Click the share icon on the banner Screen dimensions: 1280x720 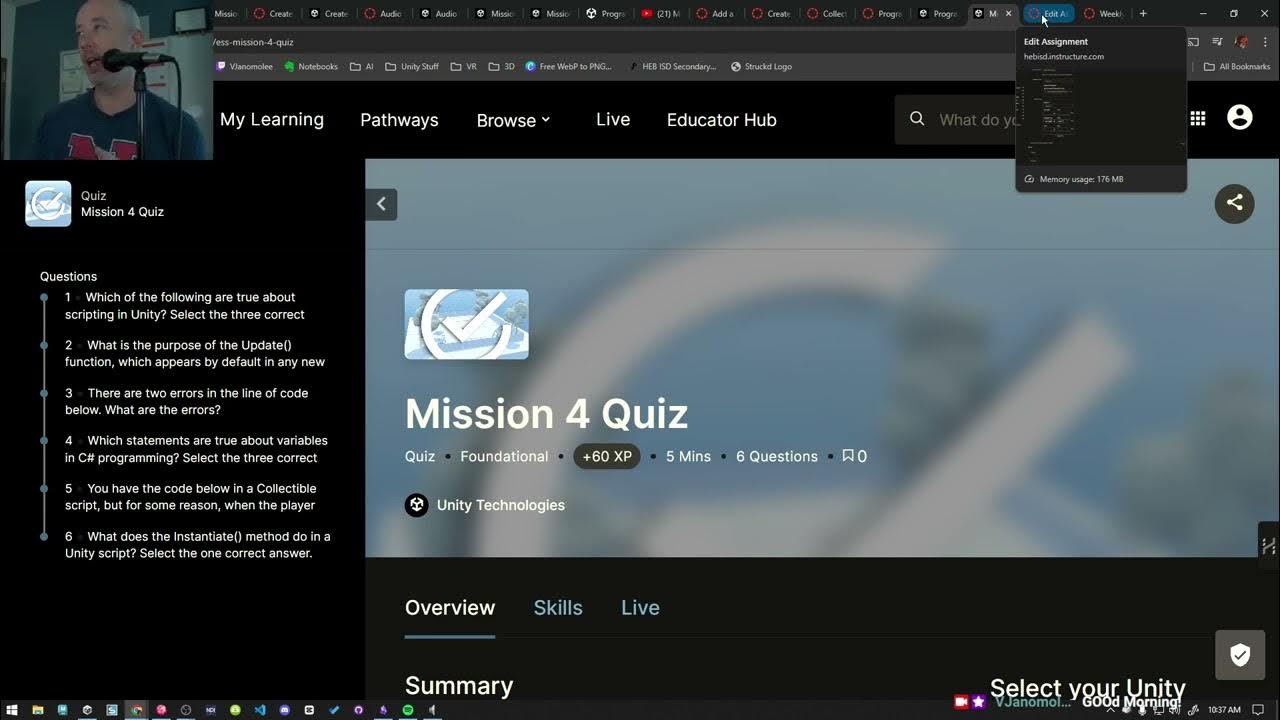[x=1234, y=203]
